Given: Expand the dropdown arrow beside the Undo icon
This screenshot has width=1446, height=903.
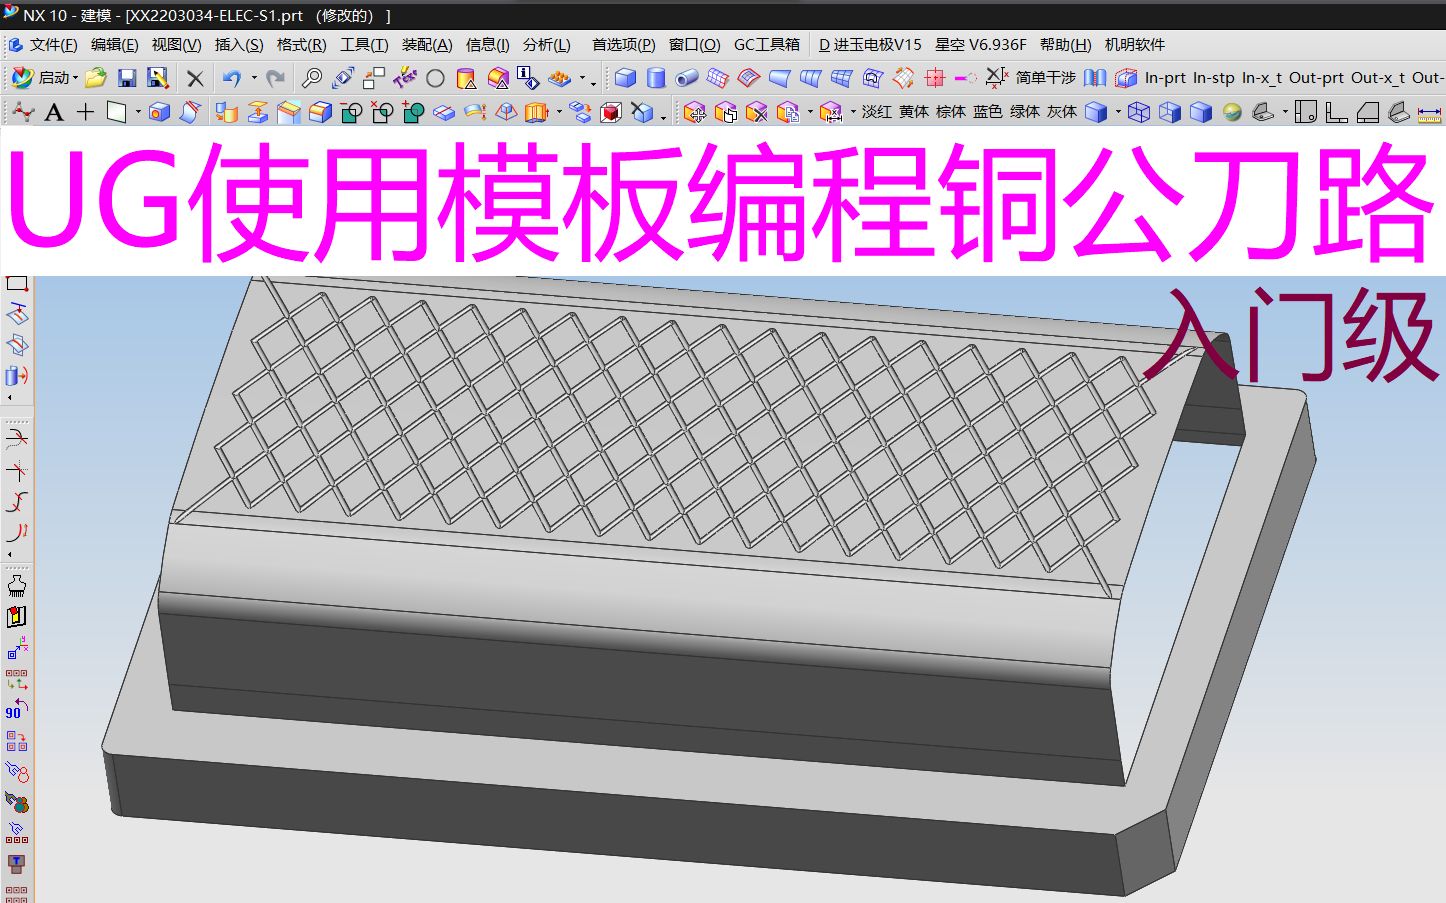Looking at the screenshot, I should click(x=253, y=78).
